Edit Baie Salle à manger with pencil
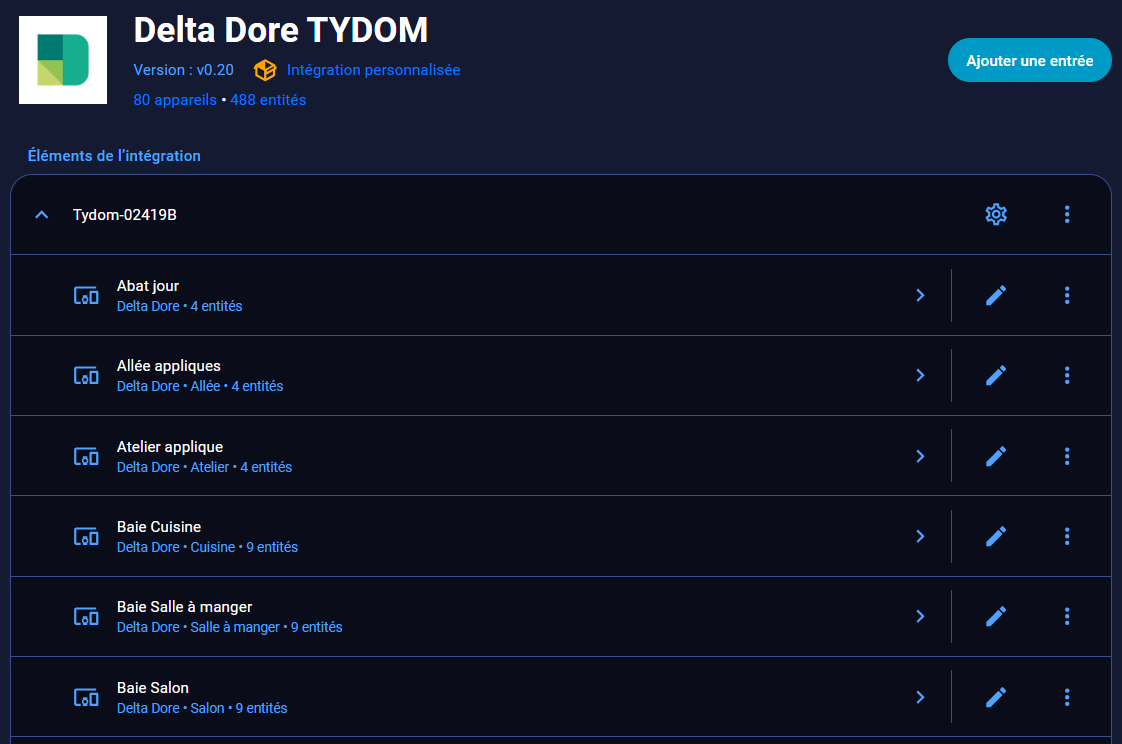Screen dimensions: 1122x744 (995, 617)
